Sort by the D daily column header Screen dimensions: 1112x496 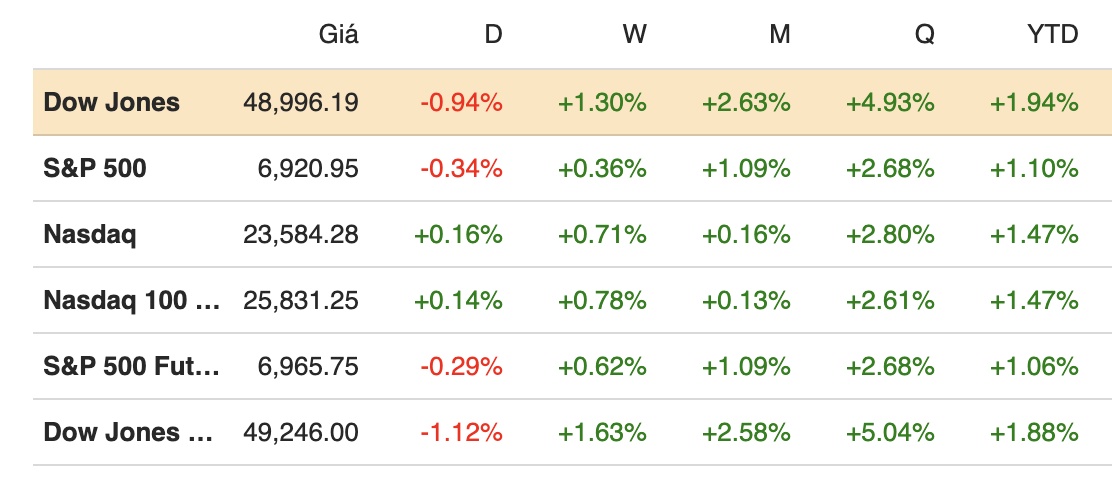coord(493,35)
